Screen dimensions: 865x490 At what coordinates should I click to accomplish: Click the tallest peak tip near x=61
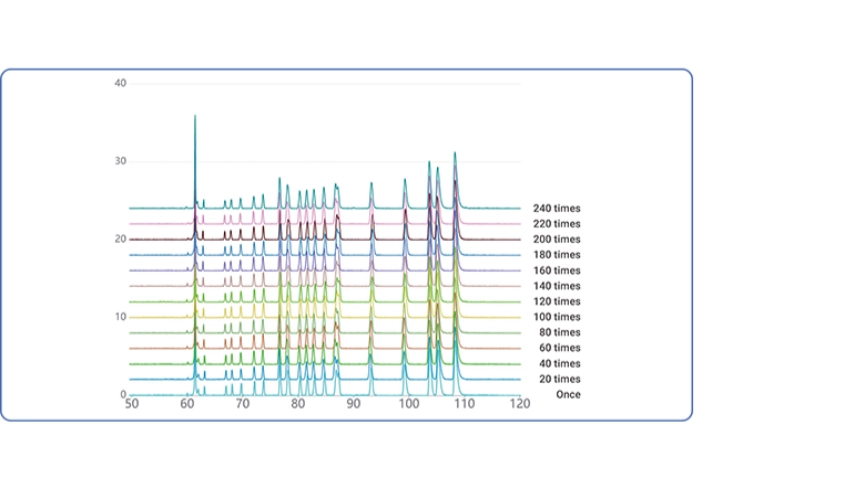point(195,117)
